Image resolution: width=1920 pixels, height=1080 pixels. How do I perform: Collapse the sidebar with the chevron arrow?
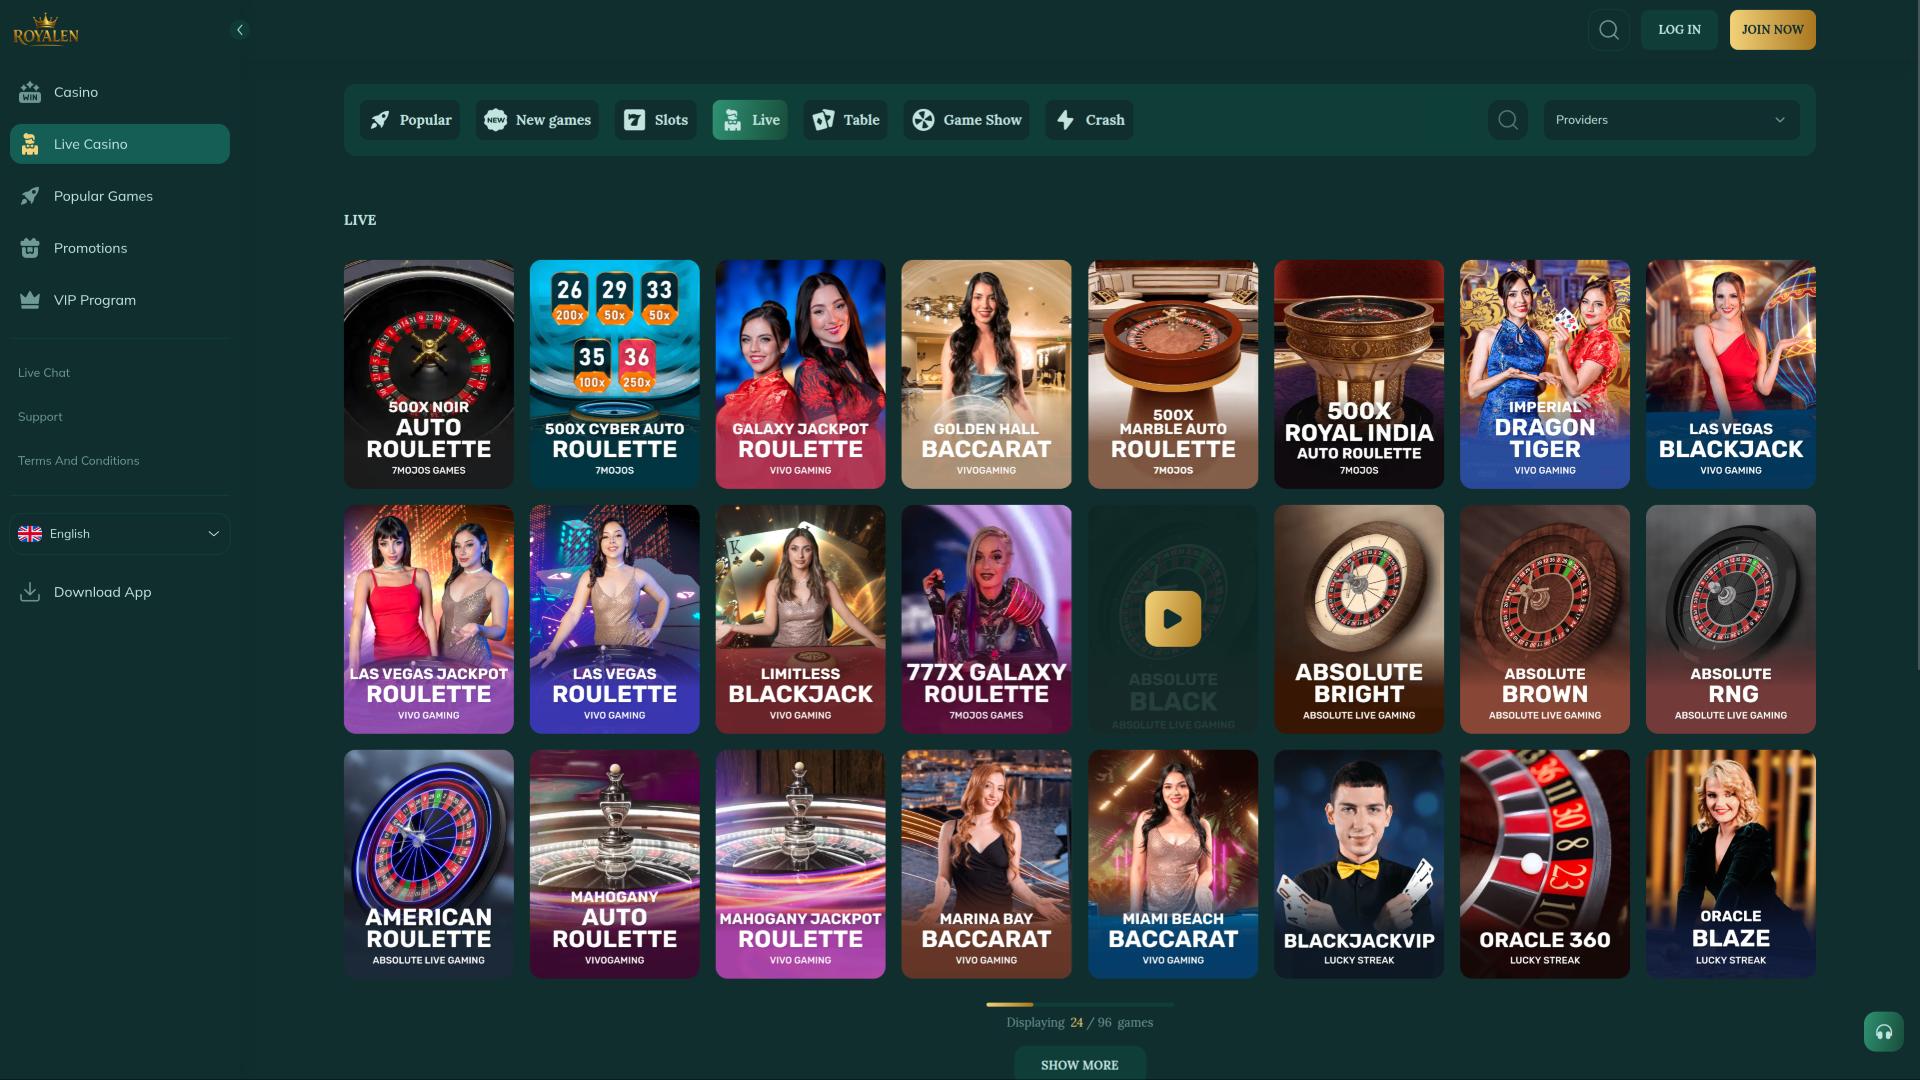(239, 30)
